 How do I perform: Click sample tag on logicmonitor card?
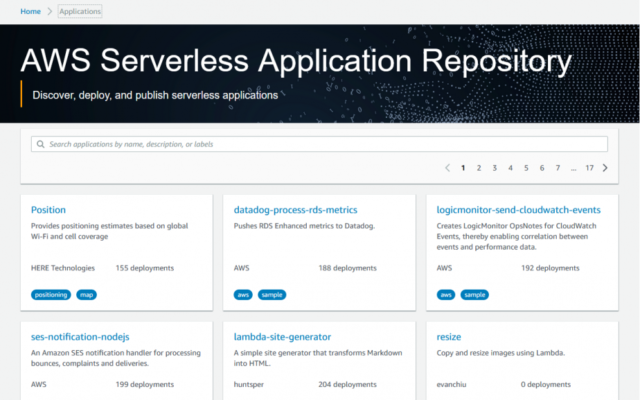coord(475,295)
